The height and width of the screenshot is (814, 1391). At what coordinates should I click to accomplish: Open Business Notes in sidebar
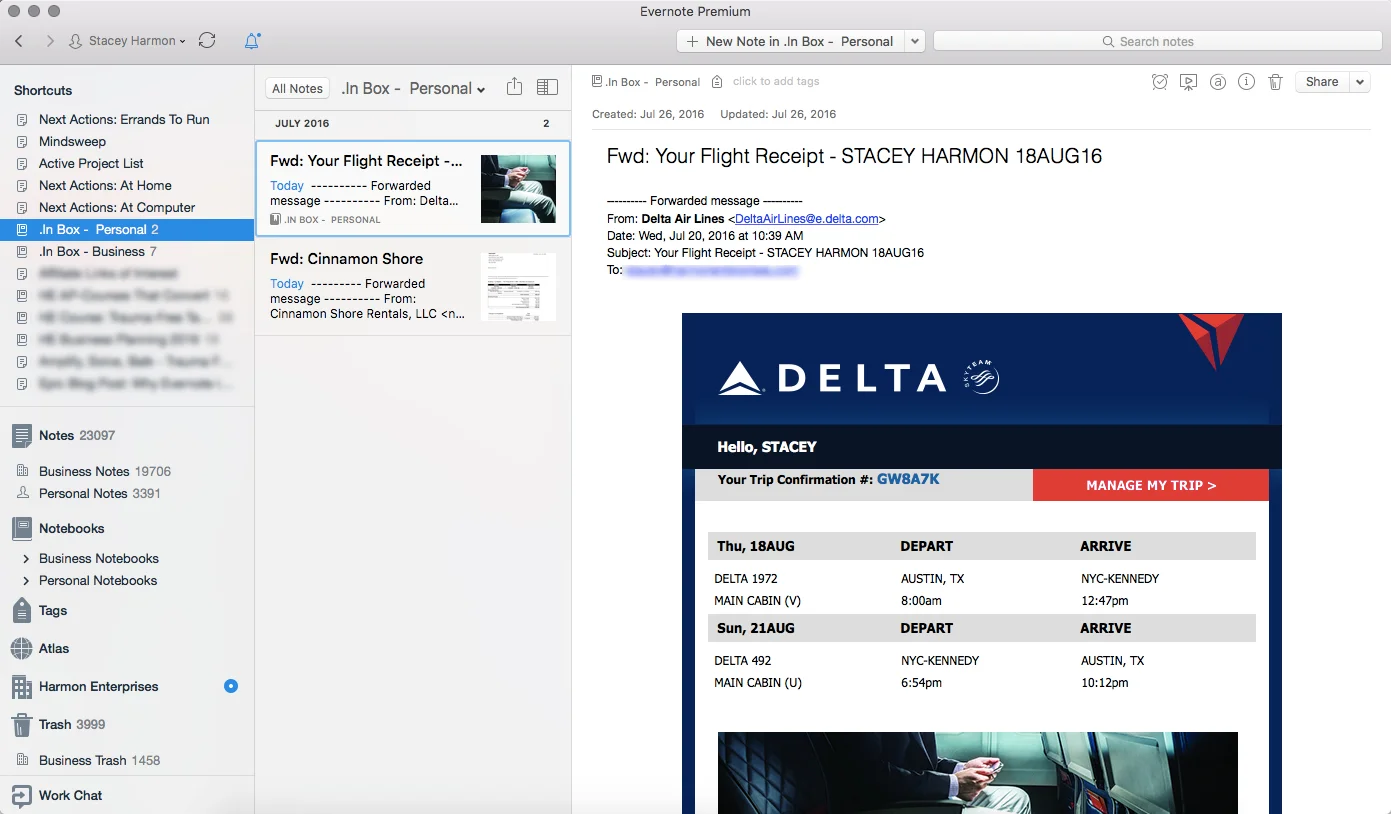click(x=104, y=471)
